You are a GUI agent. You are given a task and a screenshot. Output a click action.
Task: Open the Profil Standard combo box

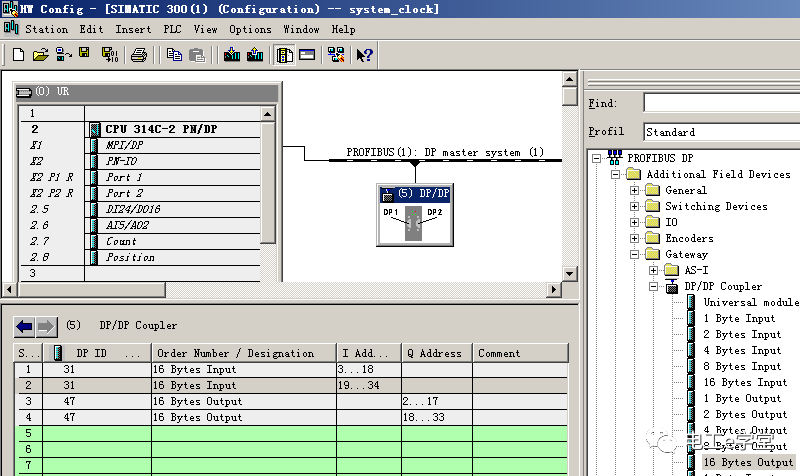[x=721, y=132]
